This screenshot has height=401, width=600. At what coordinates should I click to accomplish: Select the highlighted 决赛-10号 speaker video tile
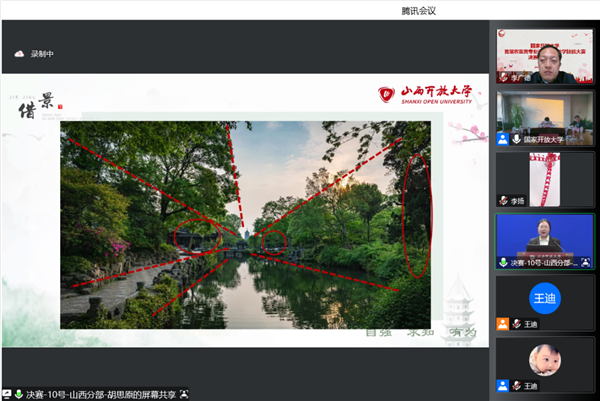[545, 238]
